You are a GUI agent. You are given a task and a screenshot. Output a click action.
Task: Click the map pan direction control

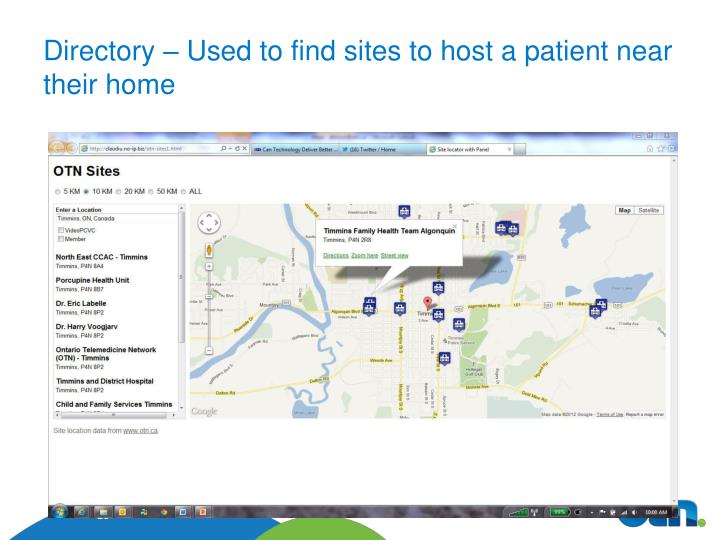pyautogui.click(x=209, y=223)
